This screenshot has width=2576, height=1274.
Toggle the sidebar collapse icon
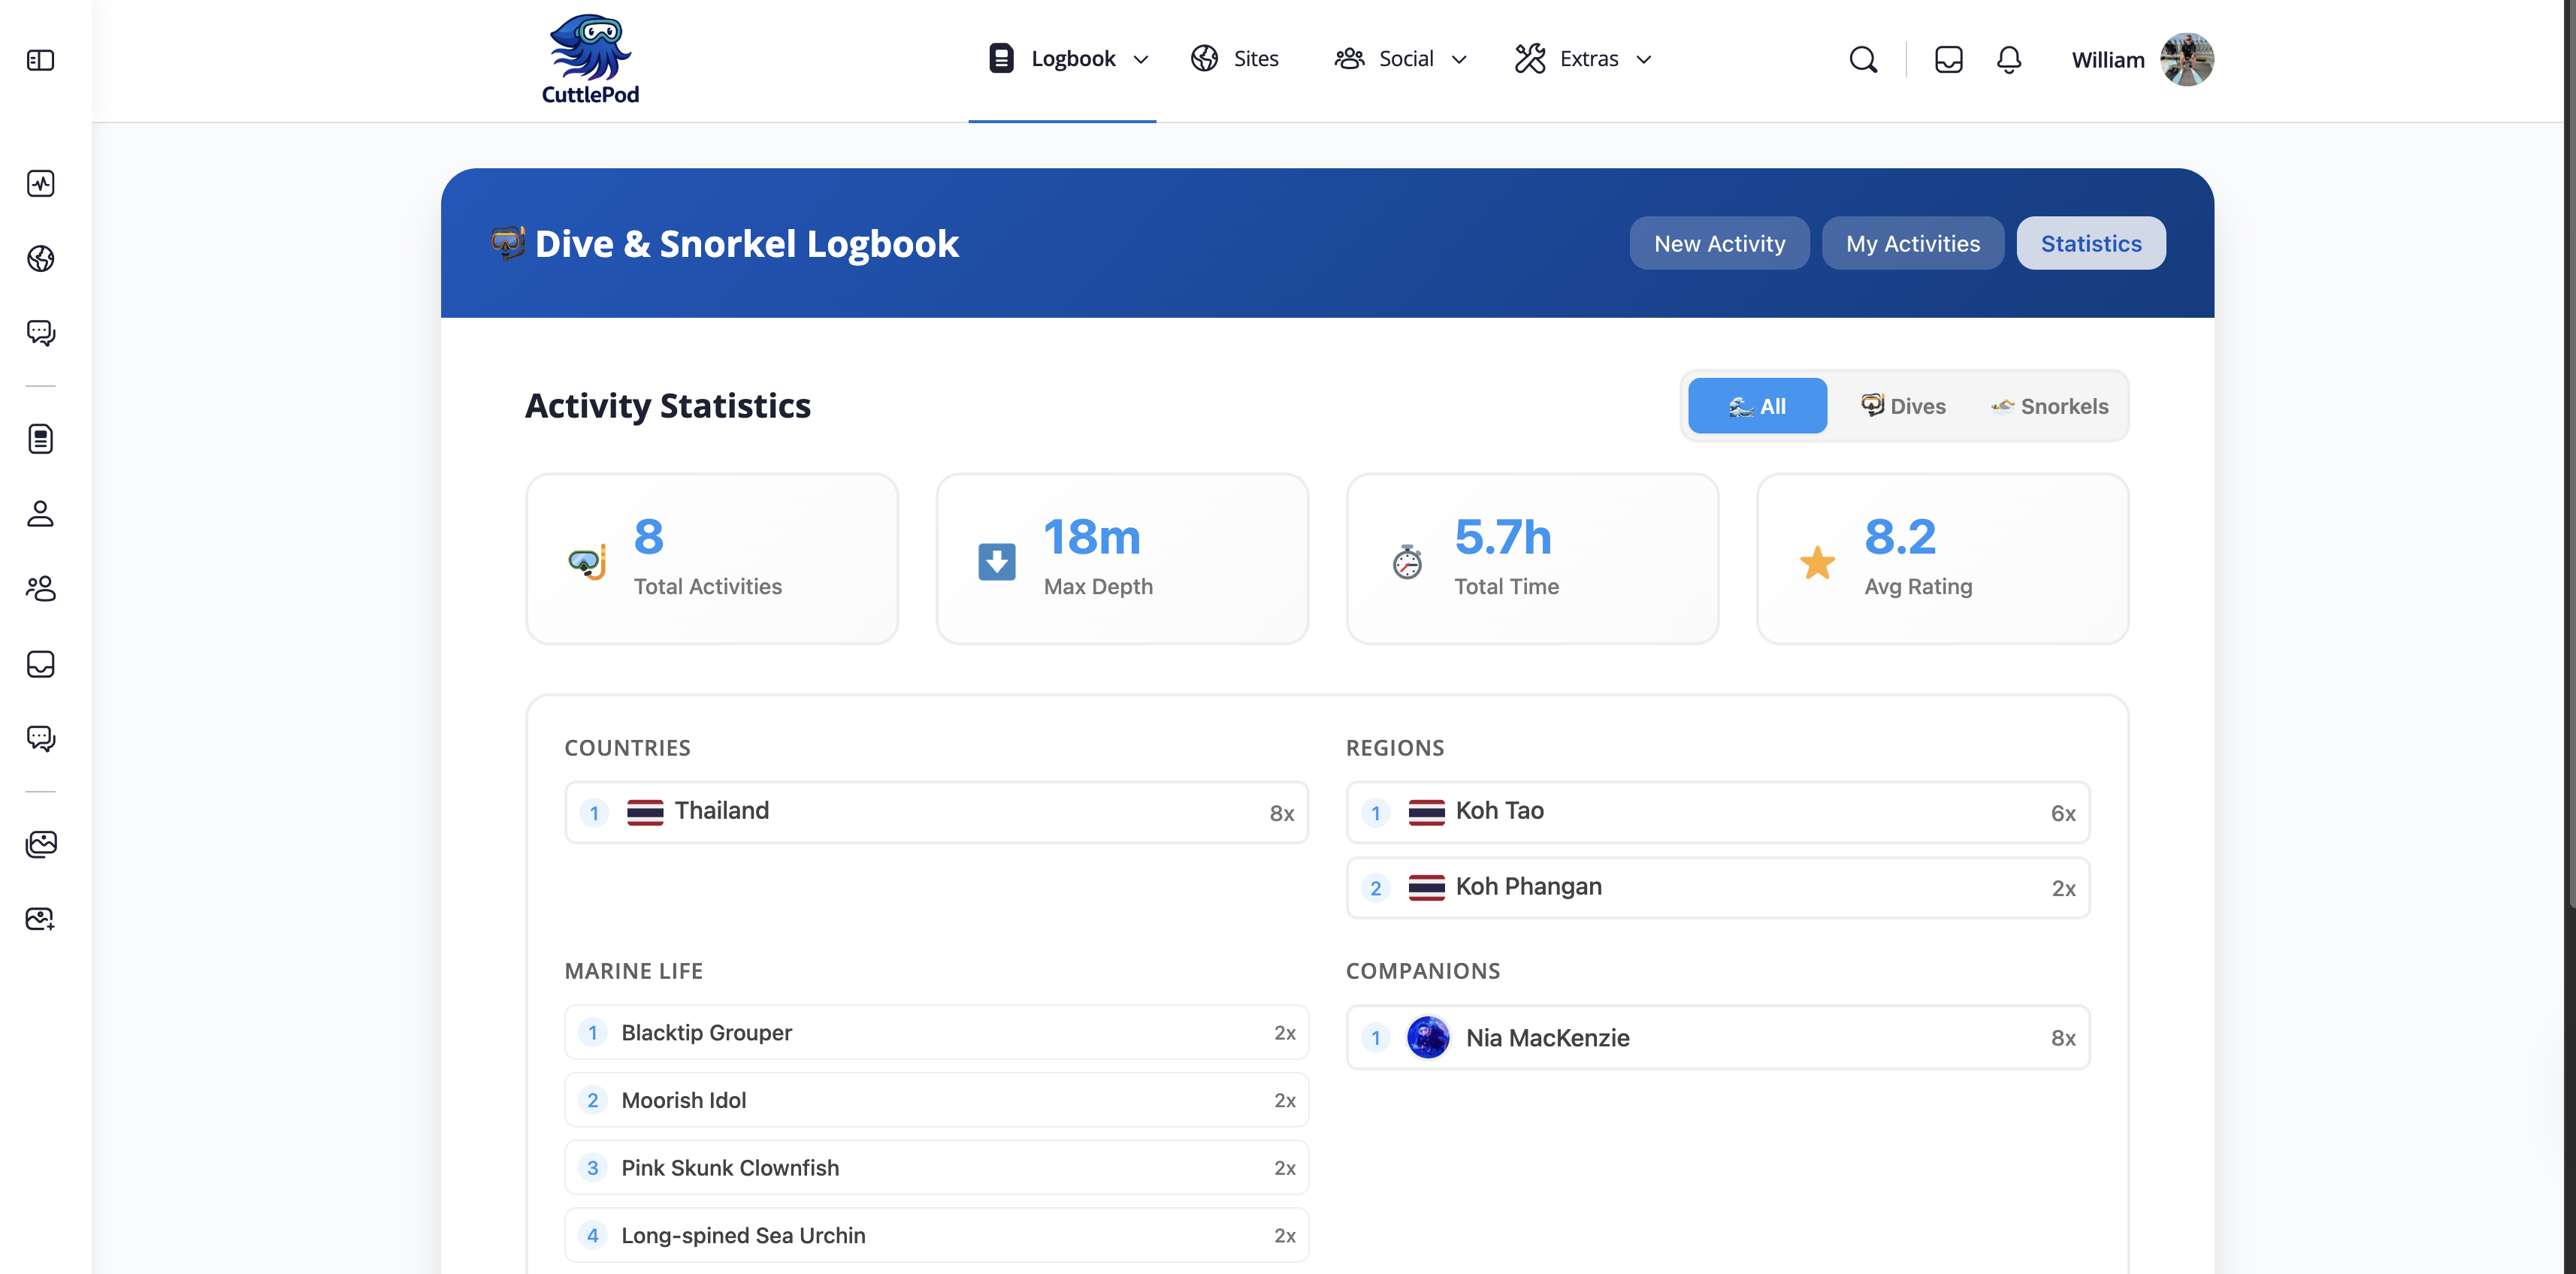point(40,60)
